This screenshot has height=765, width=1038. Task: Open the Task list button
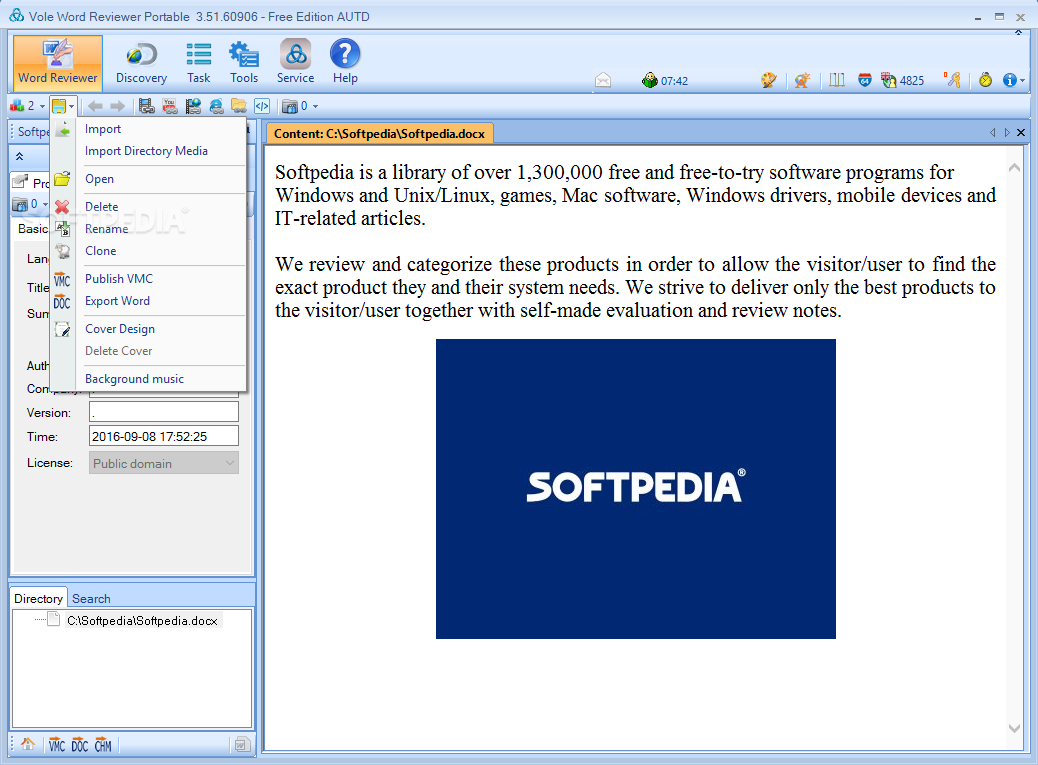tap(198, 62)
